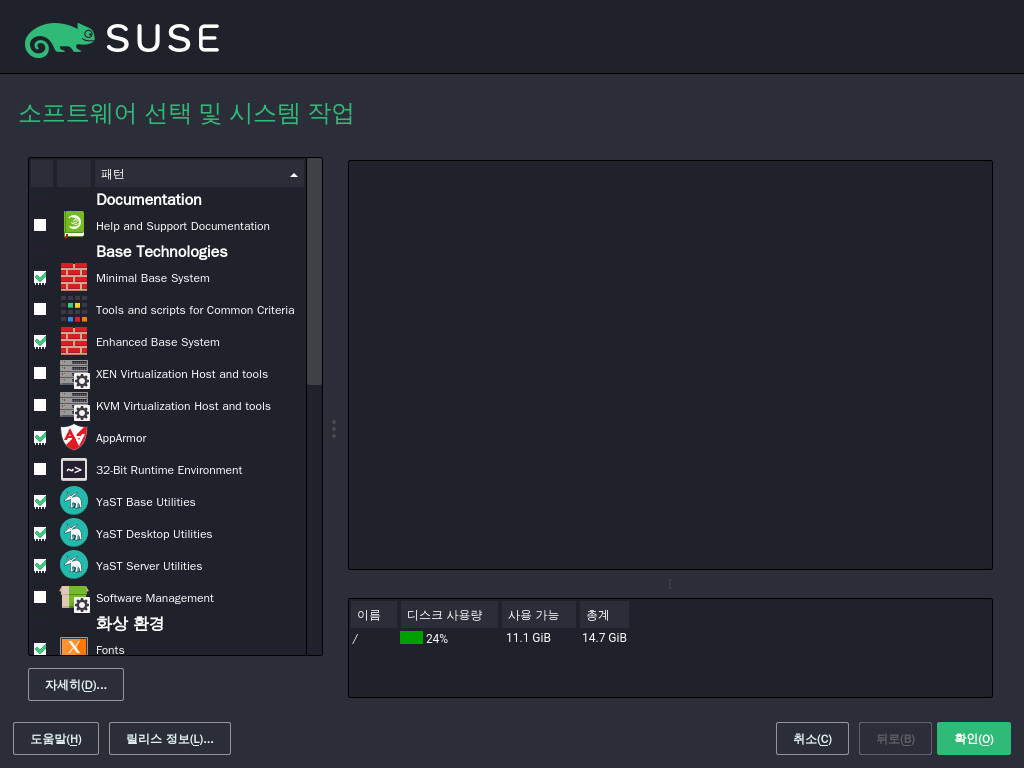Sort list using the 패턴 column header
1024x768 pixels.
click(198, 174)
